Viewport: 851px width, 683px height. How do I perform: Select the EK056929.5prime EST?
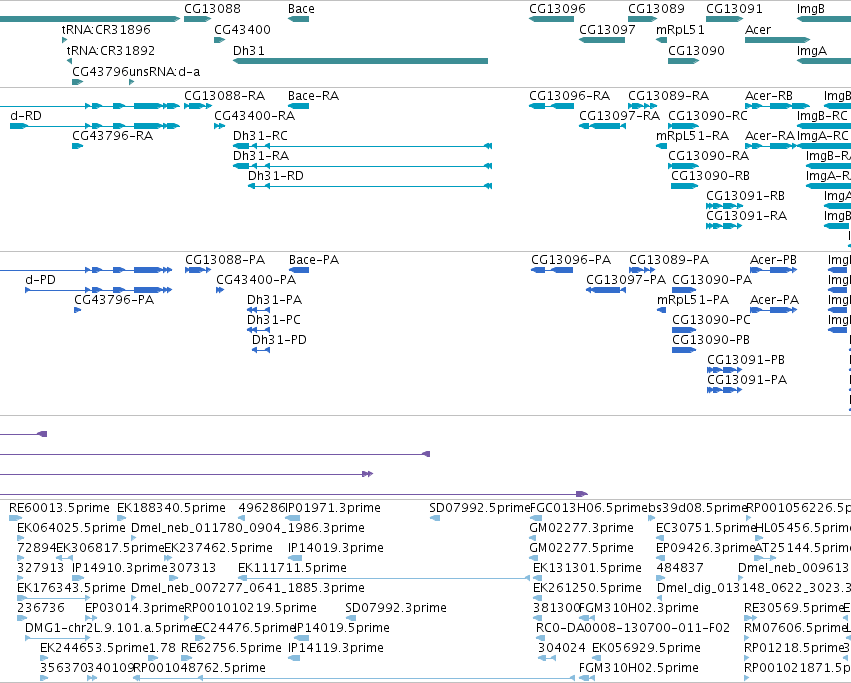(596, 658)
